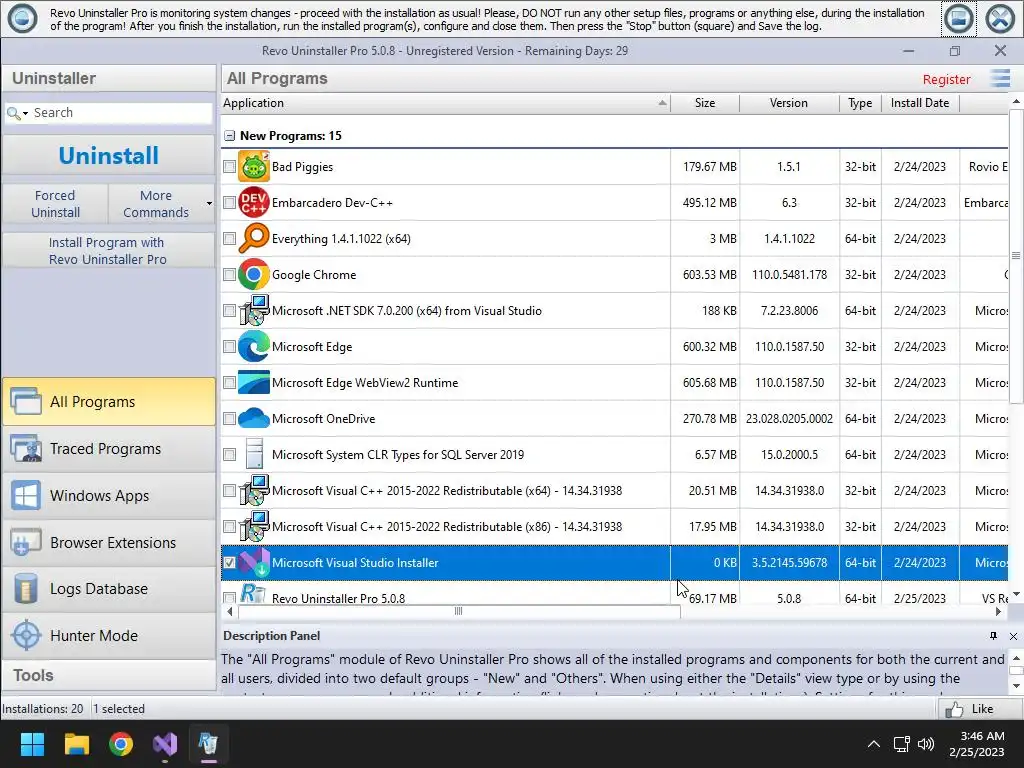Click the Bad Piggies app icon
Viewport: 1024px width, 768px height.
pos(253,167)
